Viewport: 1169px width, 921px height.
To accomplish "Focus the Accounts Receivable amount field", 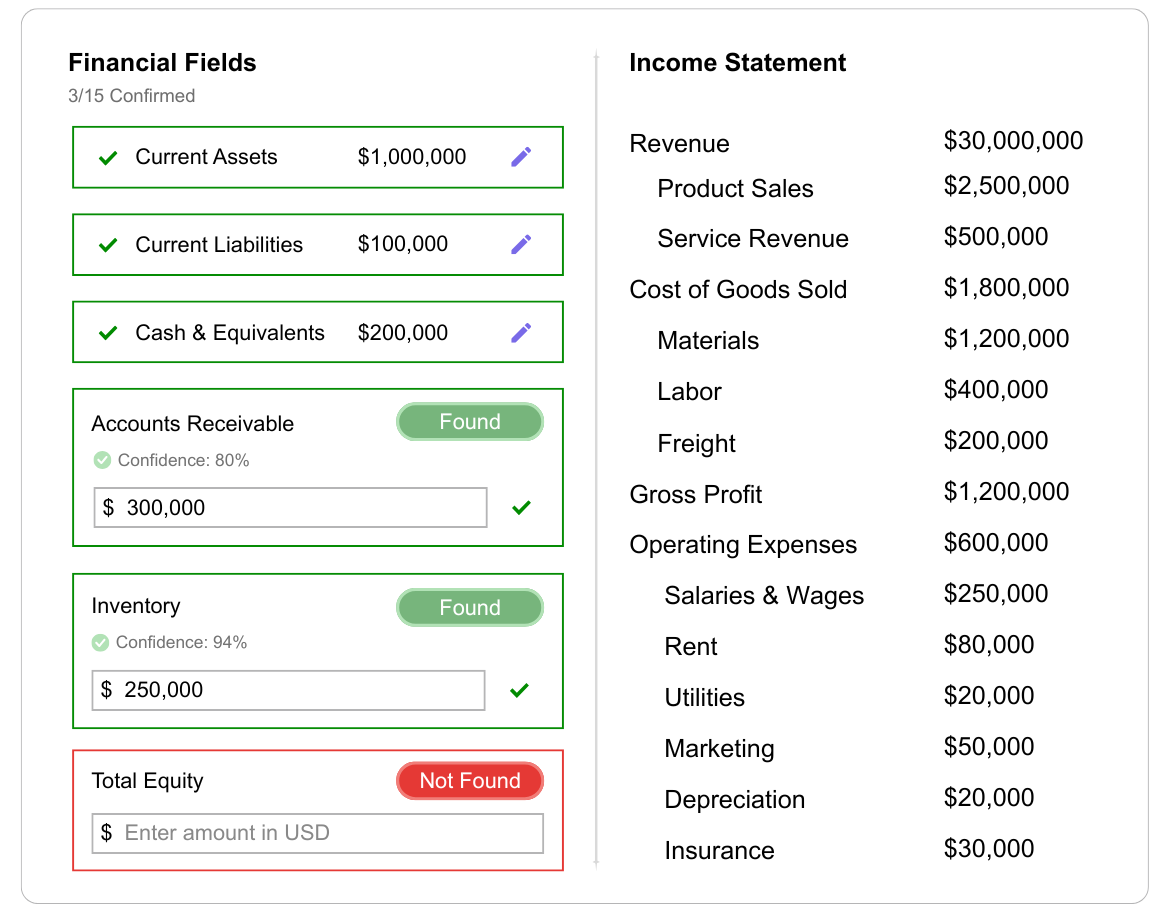I will 290,508.
